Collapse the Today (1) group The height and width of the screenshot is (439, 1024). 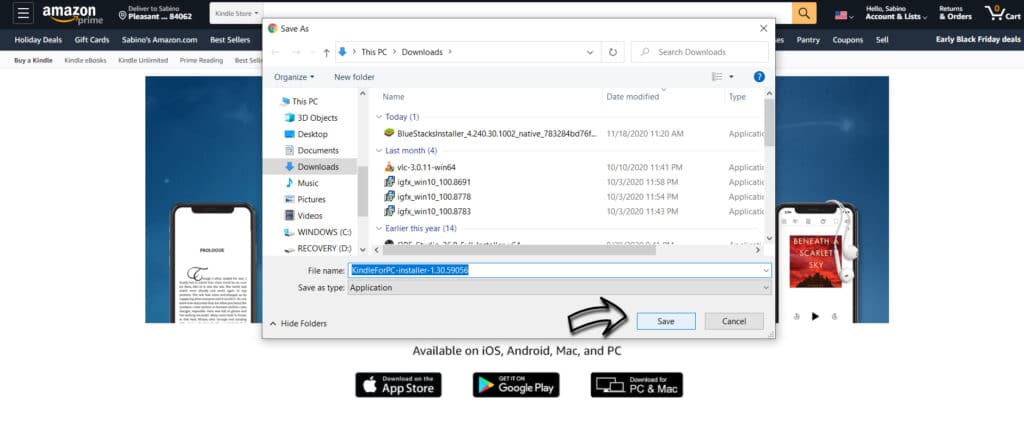(x=379, y=117)
